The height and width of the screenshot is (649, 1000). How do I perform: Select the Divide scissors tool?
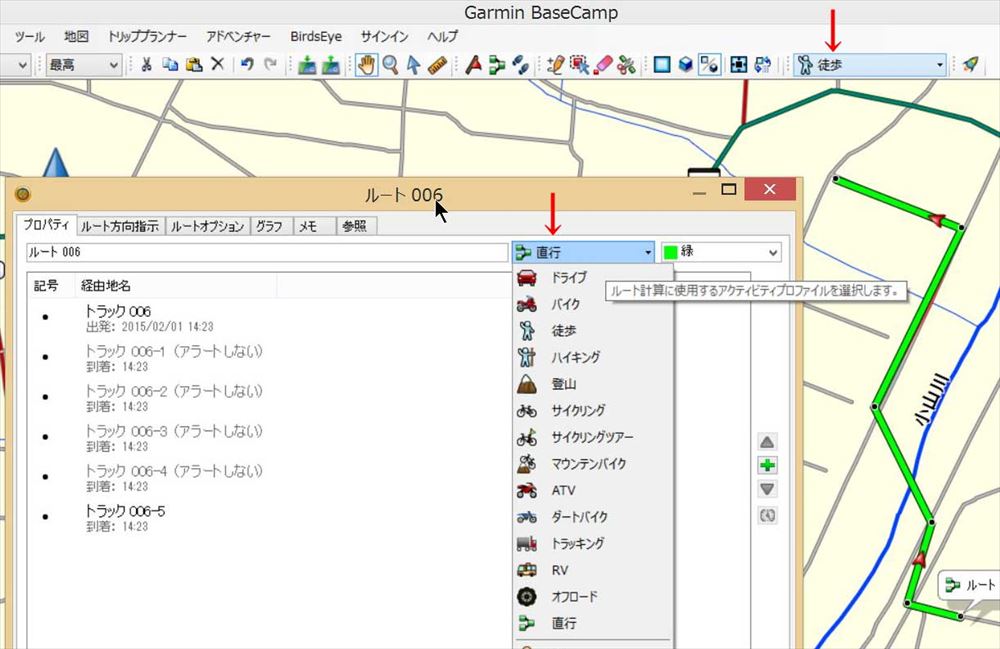(x=626, y=65)
